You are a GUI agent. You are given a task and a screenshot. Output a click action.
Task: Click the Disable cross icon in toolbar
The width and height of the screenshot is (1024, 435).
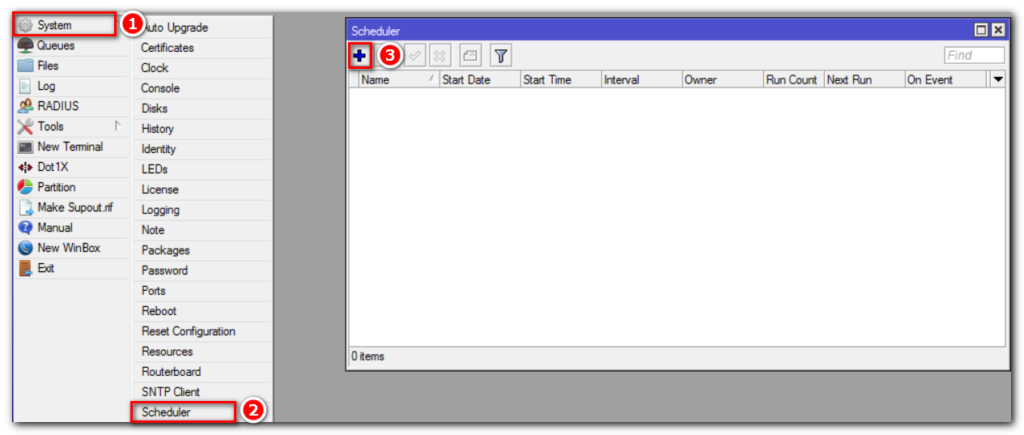(x=440, y=57)
